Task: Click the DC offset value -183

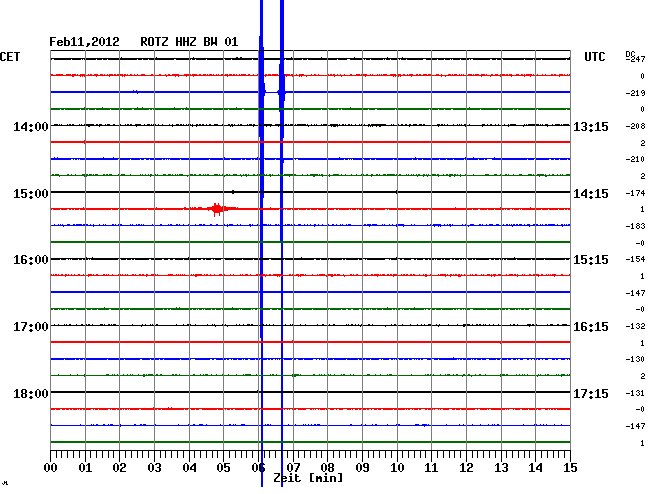Action: [x=635, y=227]
